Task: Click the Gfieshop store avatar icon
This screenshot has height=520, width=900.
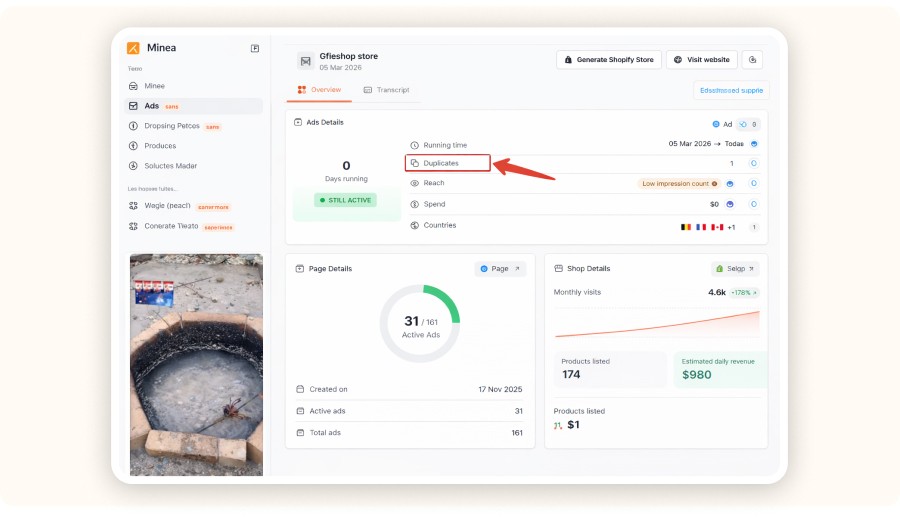Action: (x=305, y=61)
